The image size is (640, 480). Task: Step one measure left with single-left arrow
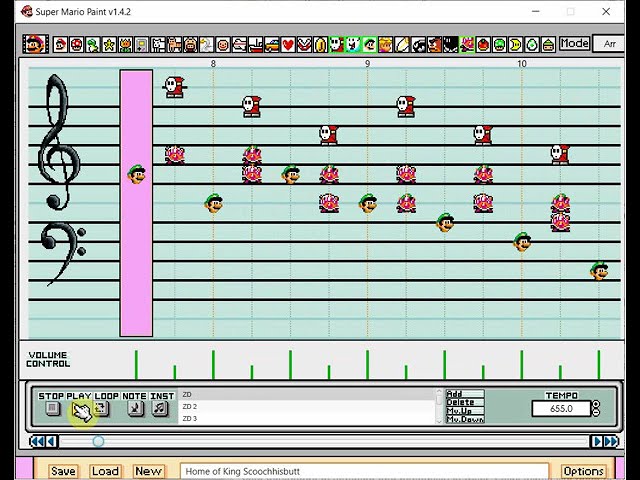tap(51, 442)
